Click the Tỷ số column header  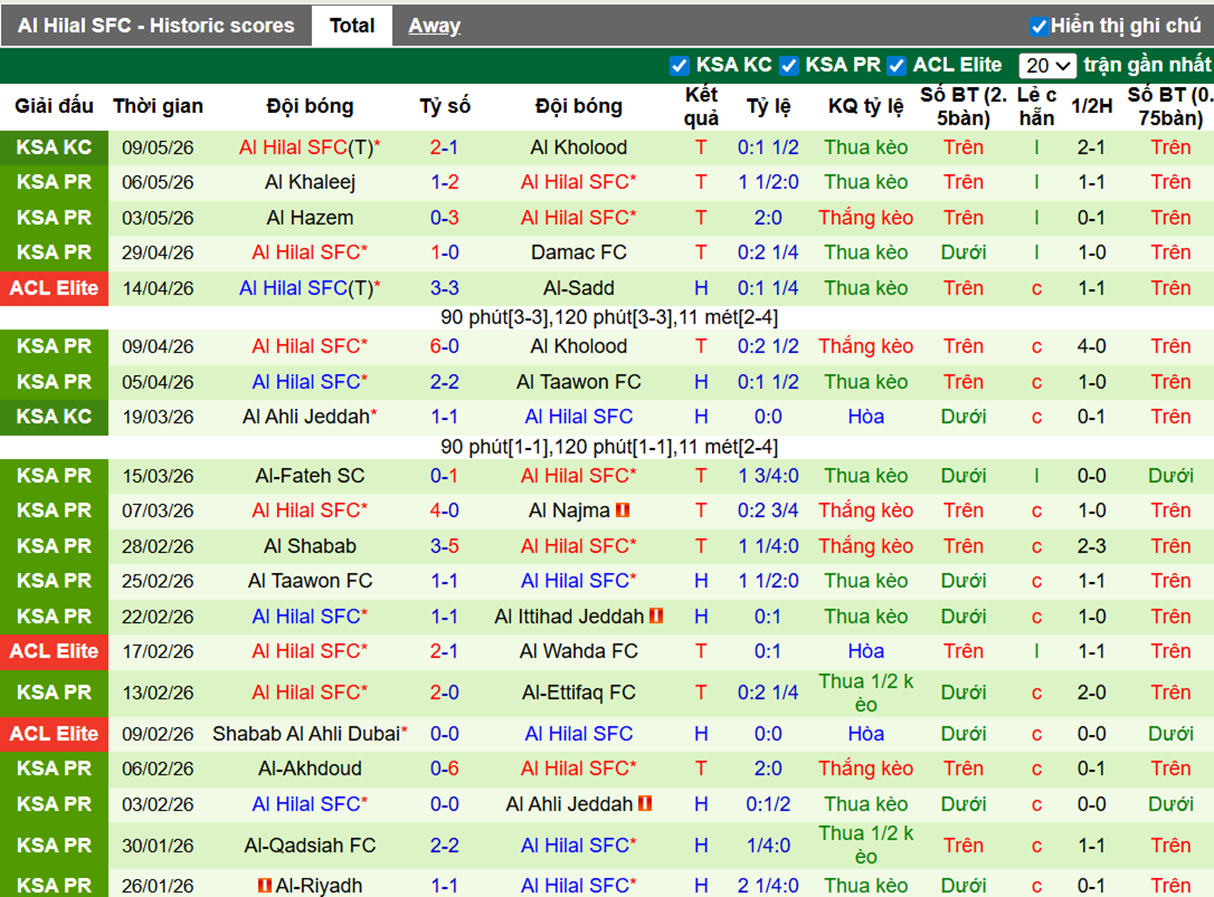[x=444, y=106]
